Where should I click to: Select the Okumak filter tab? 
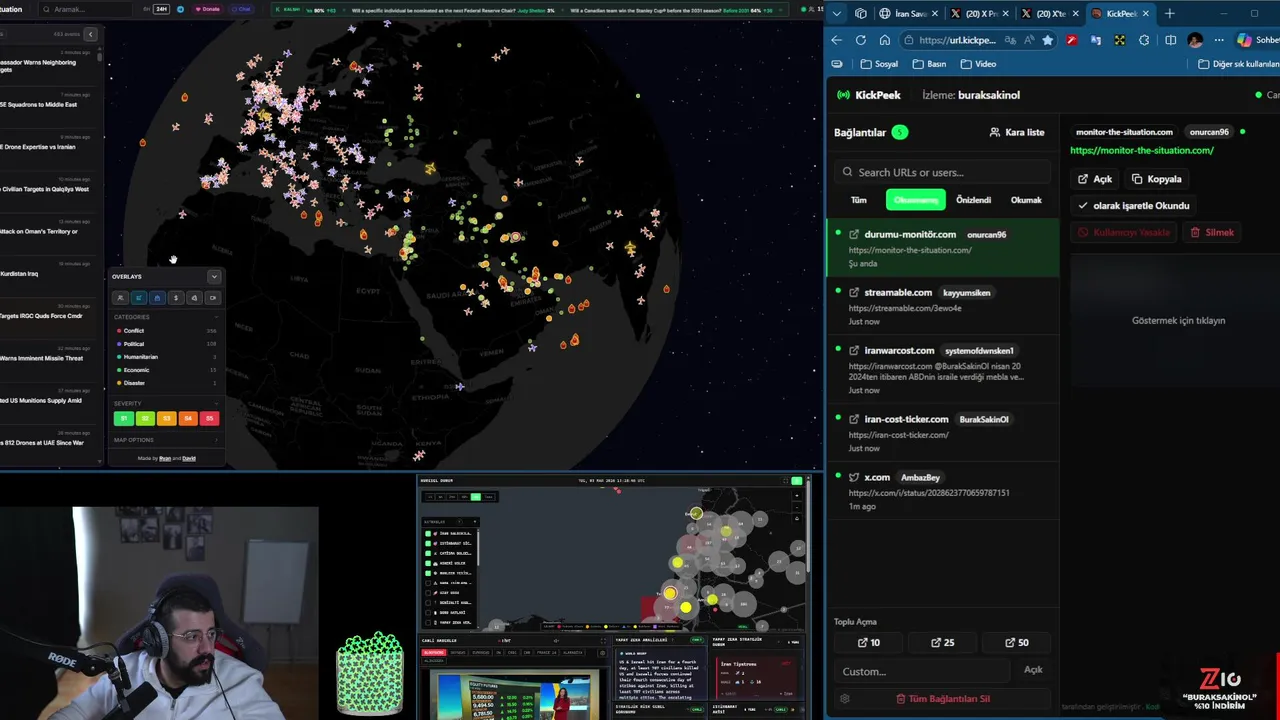tap(1026, 200)
